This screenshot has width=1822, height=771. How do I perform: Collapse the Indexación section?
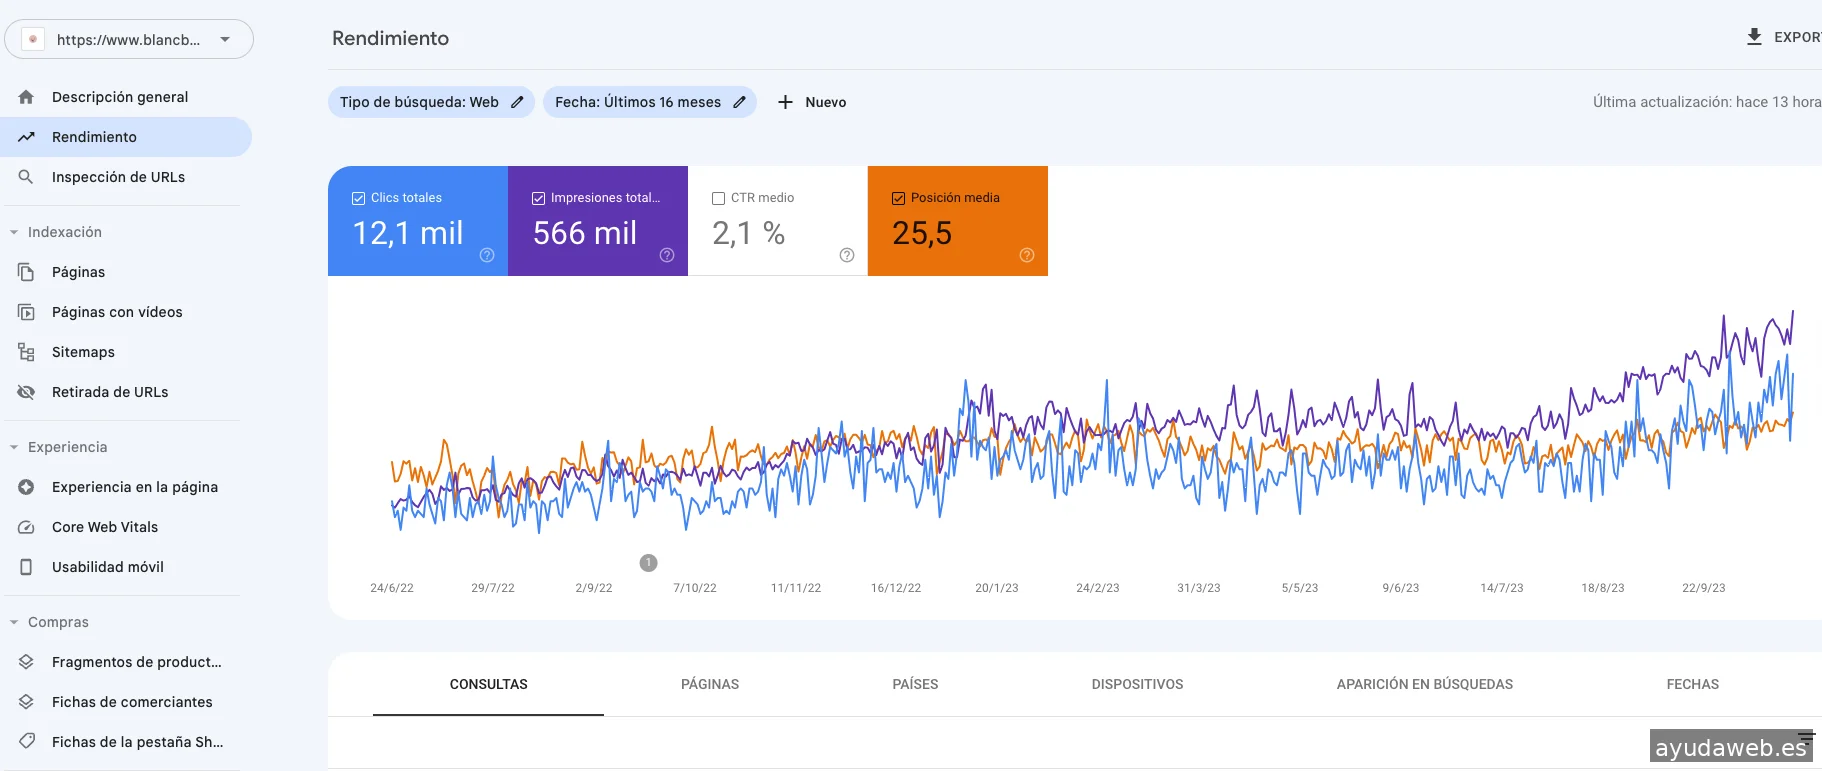[14, 232]
